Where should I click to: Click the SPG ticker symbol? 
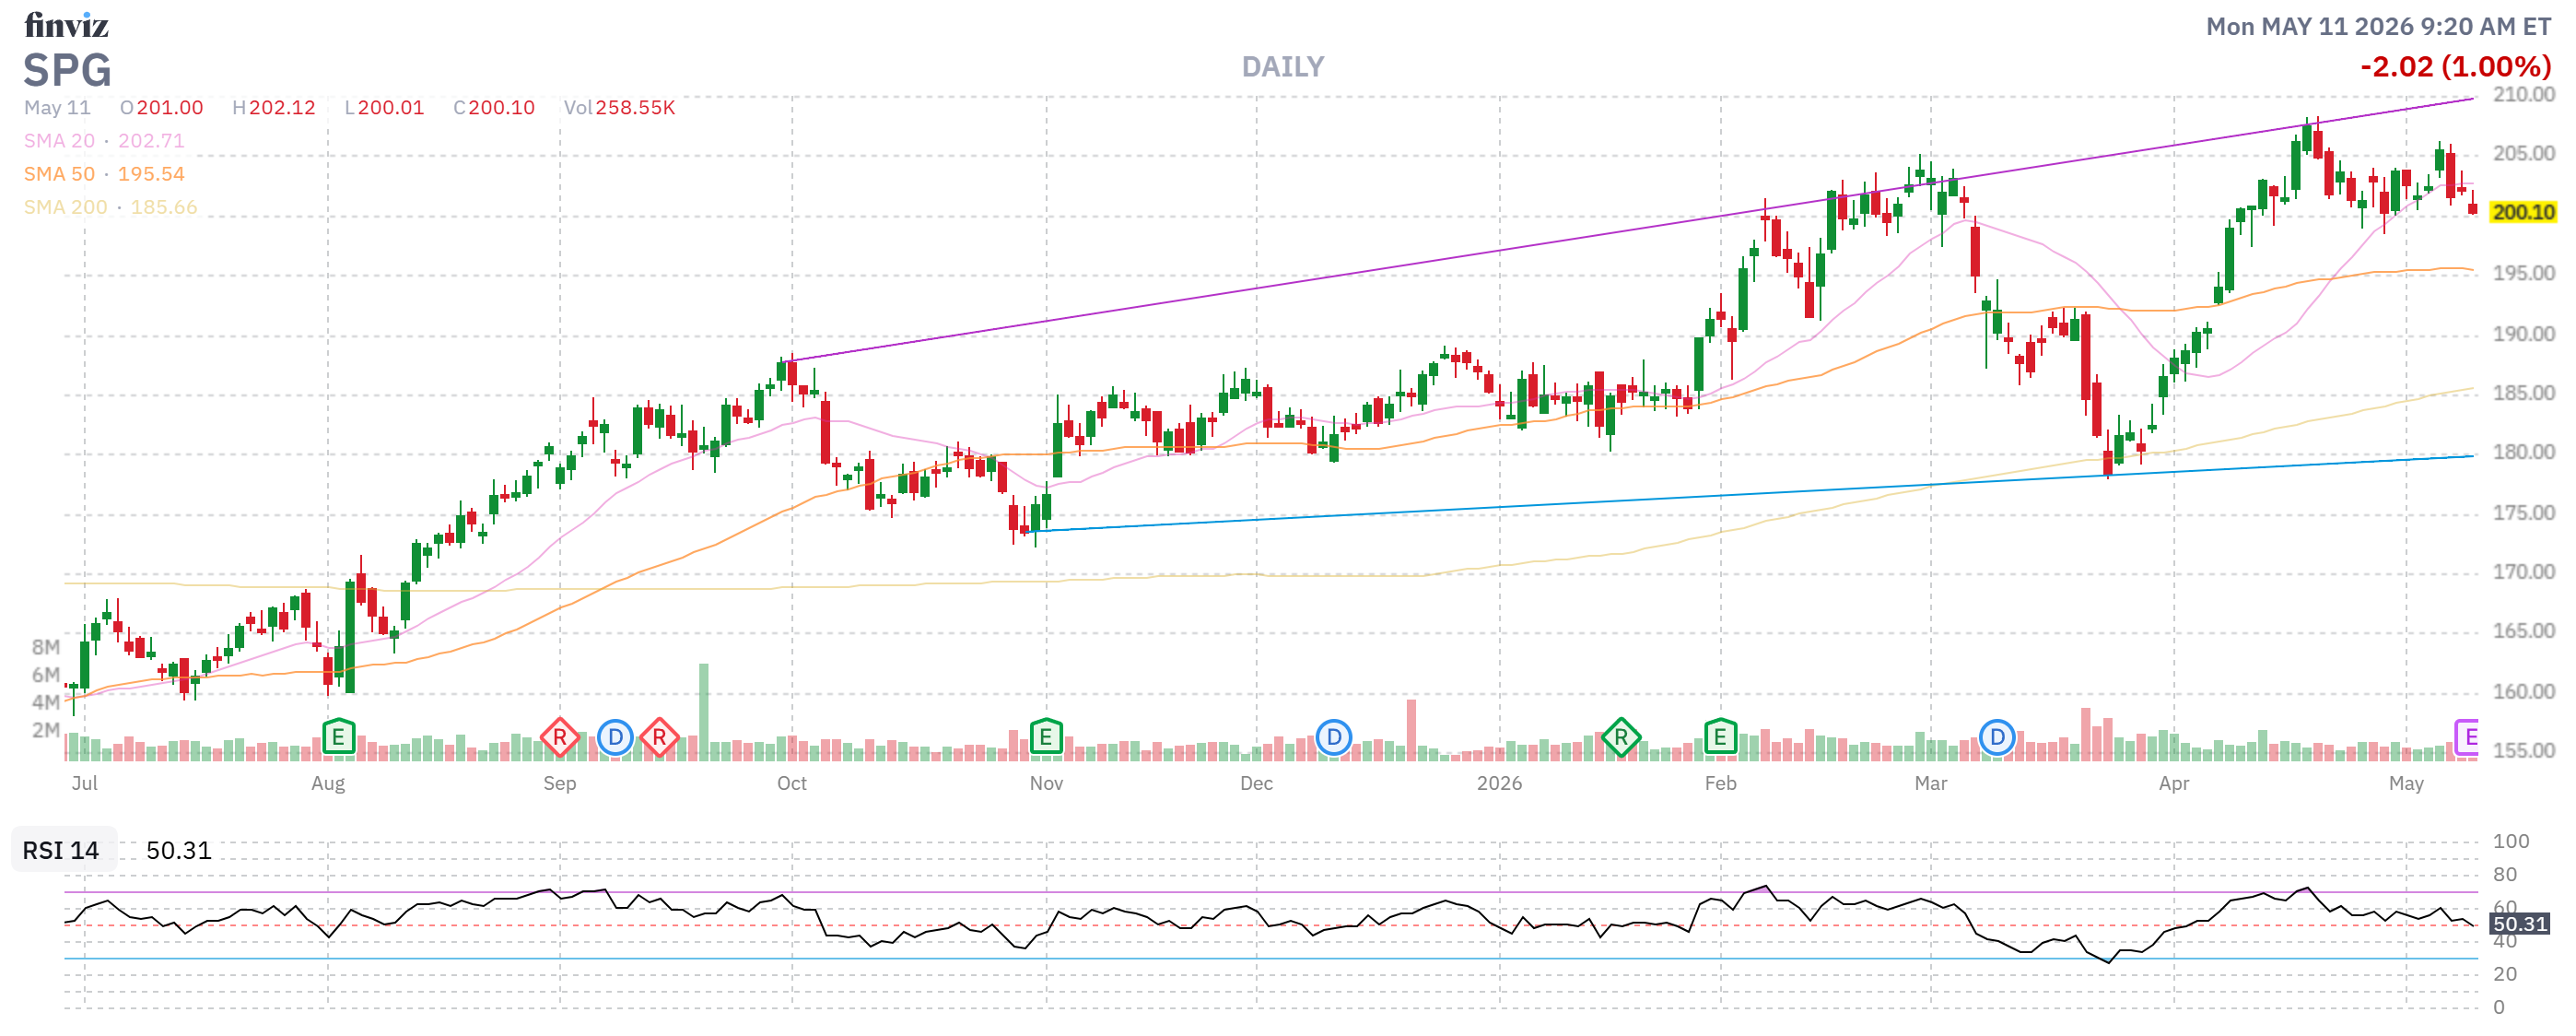pyautogui.click(x=67, y=70)
